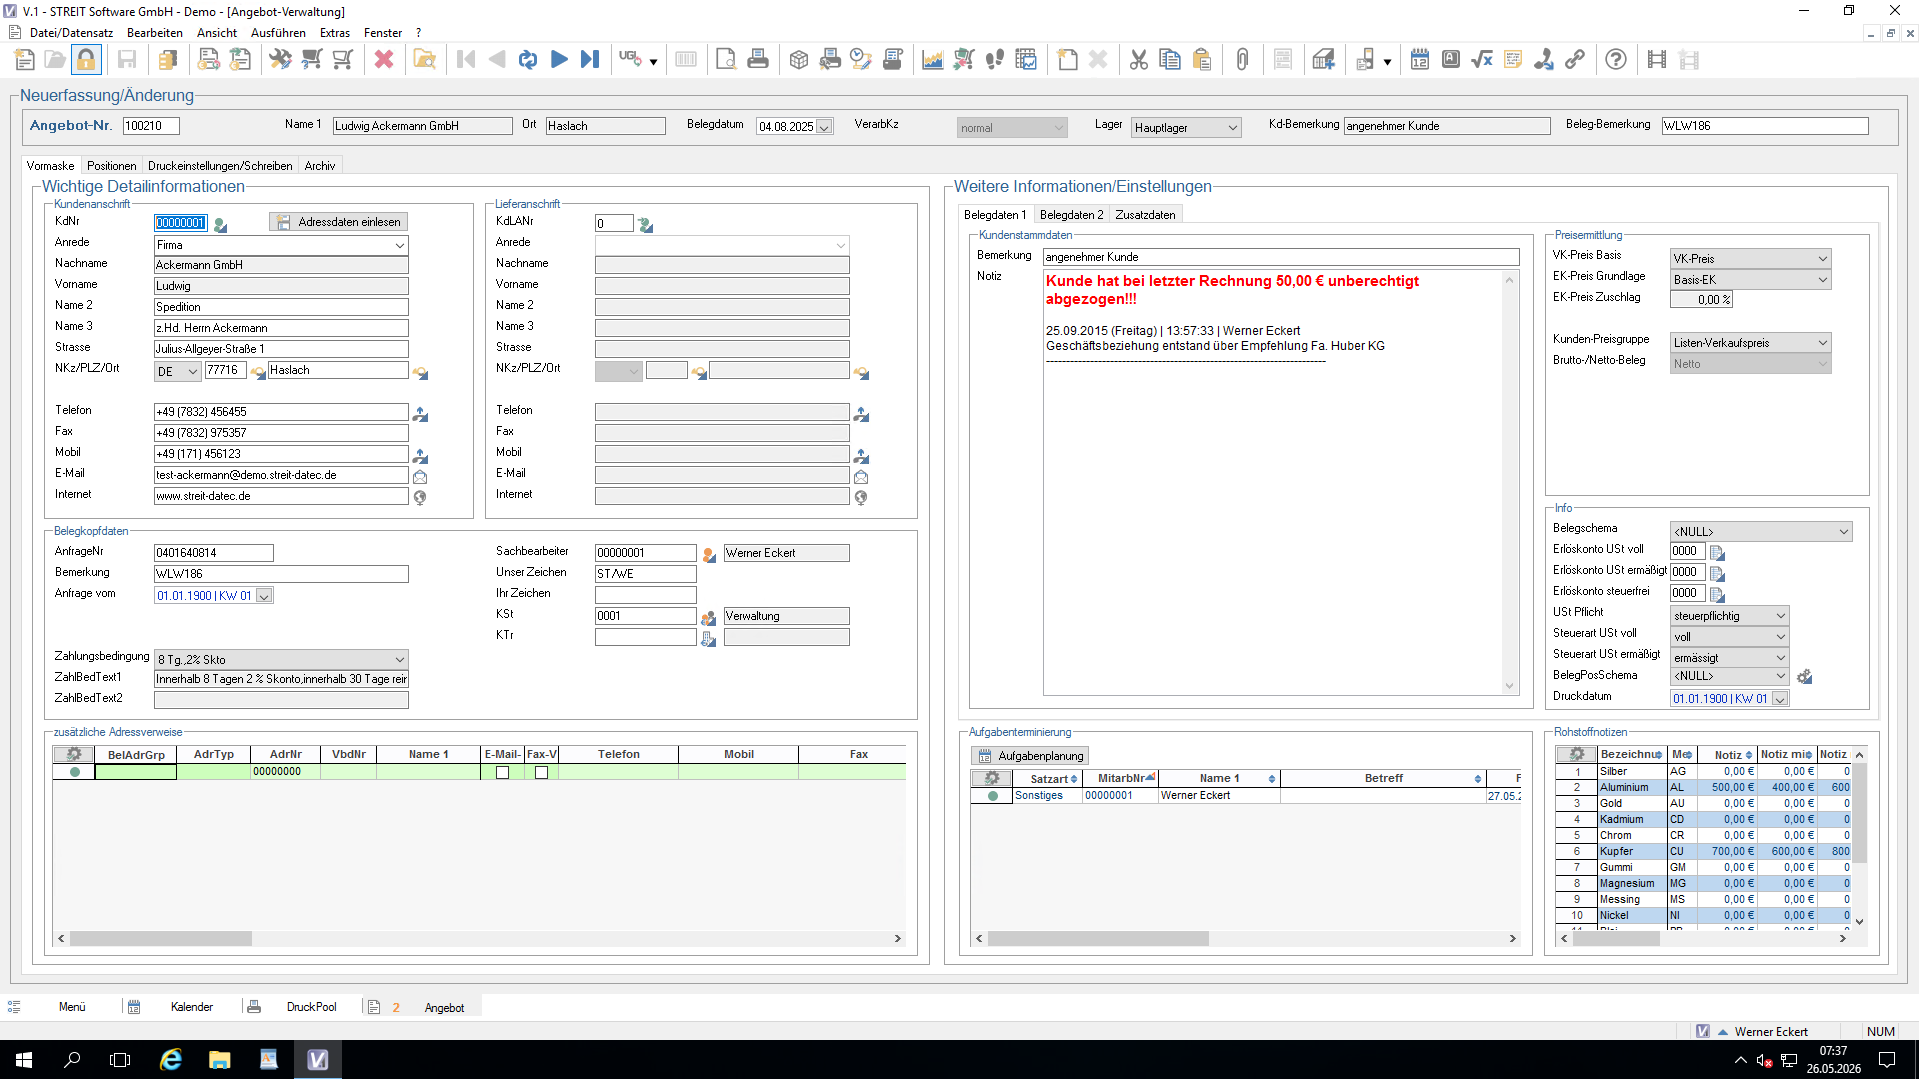Open print preview page icon
This screenshot has height=1079, width=1919.
[726, 60]
